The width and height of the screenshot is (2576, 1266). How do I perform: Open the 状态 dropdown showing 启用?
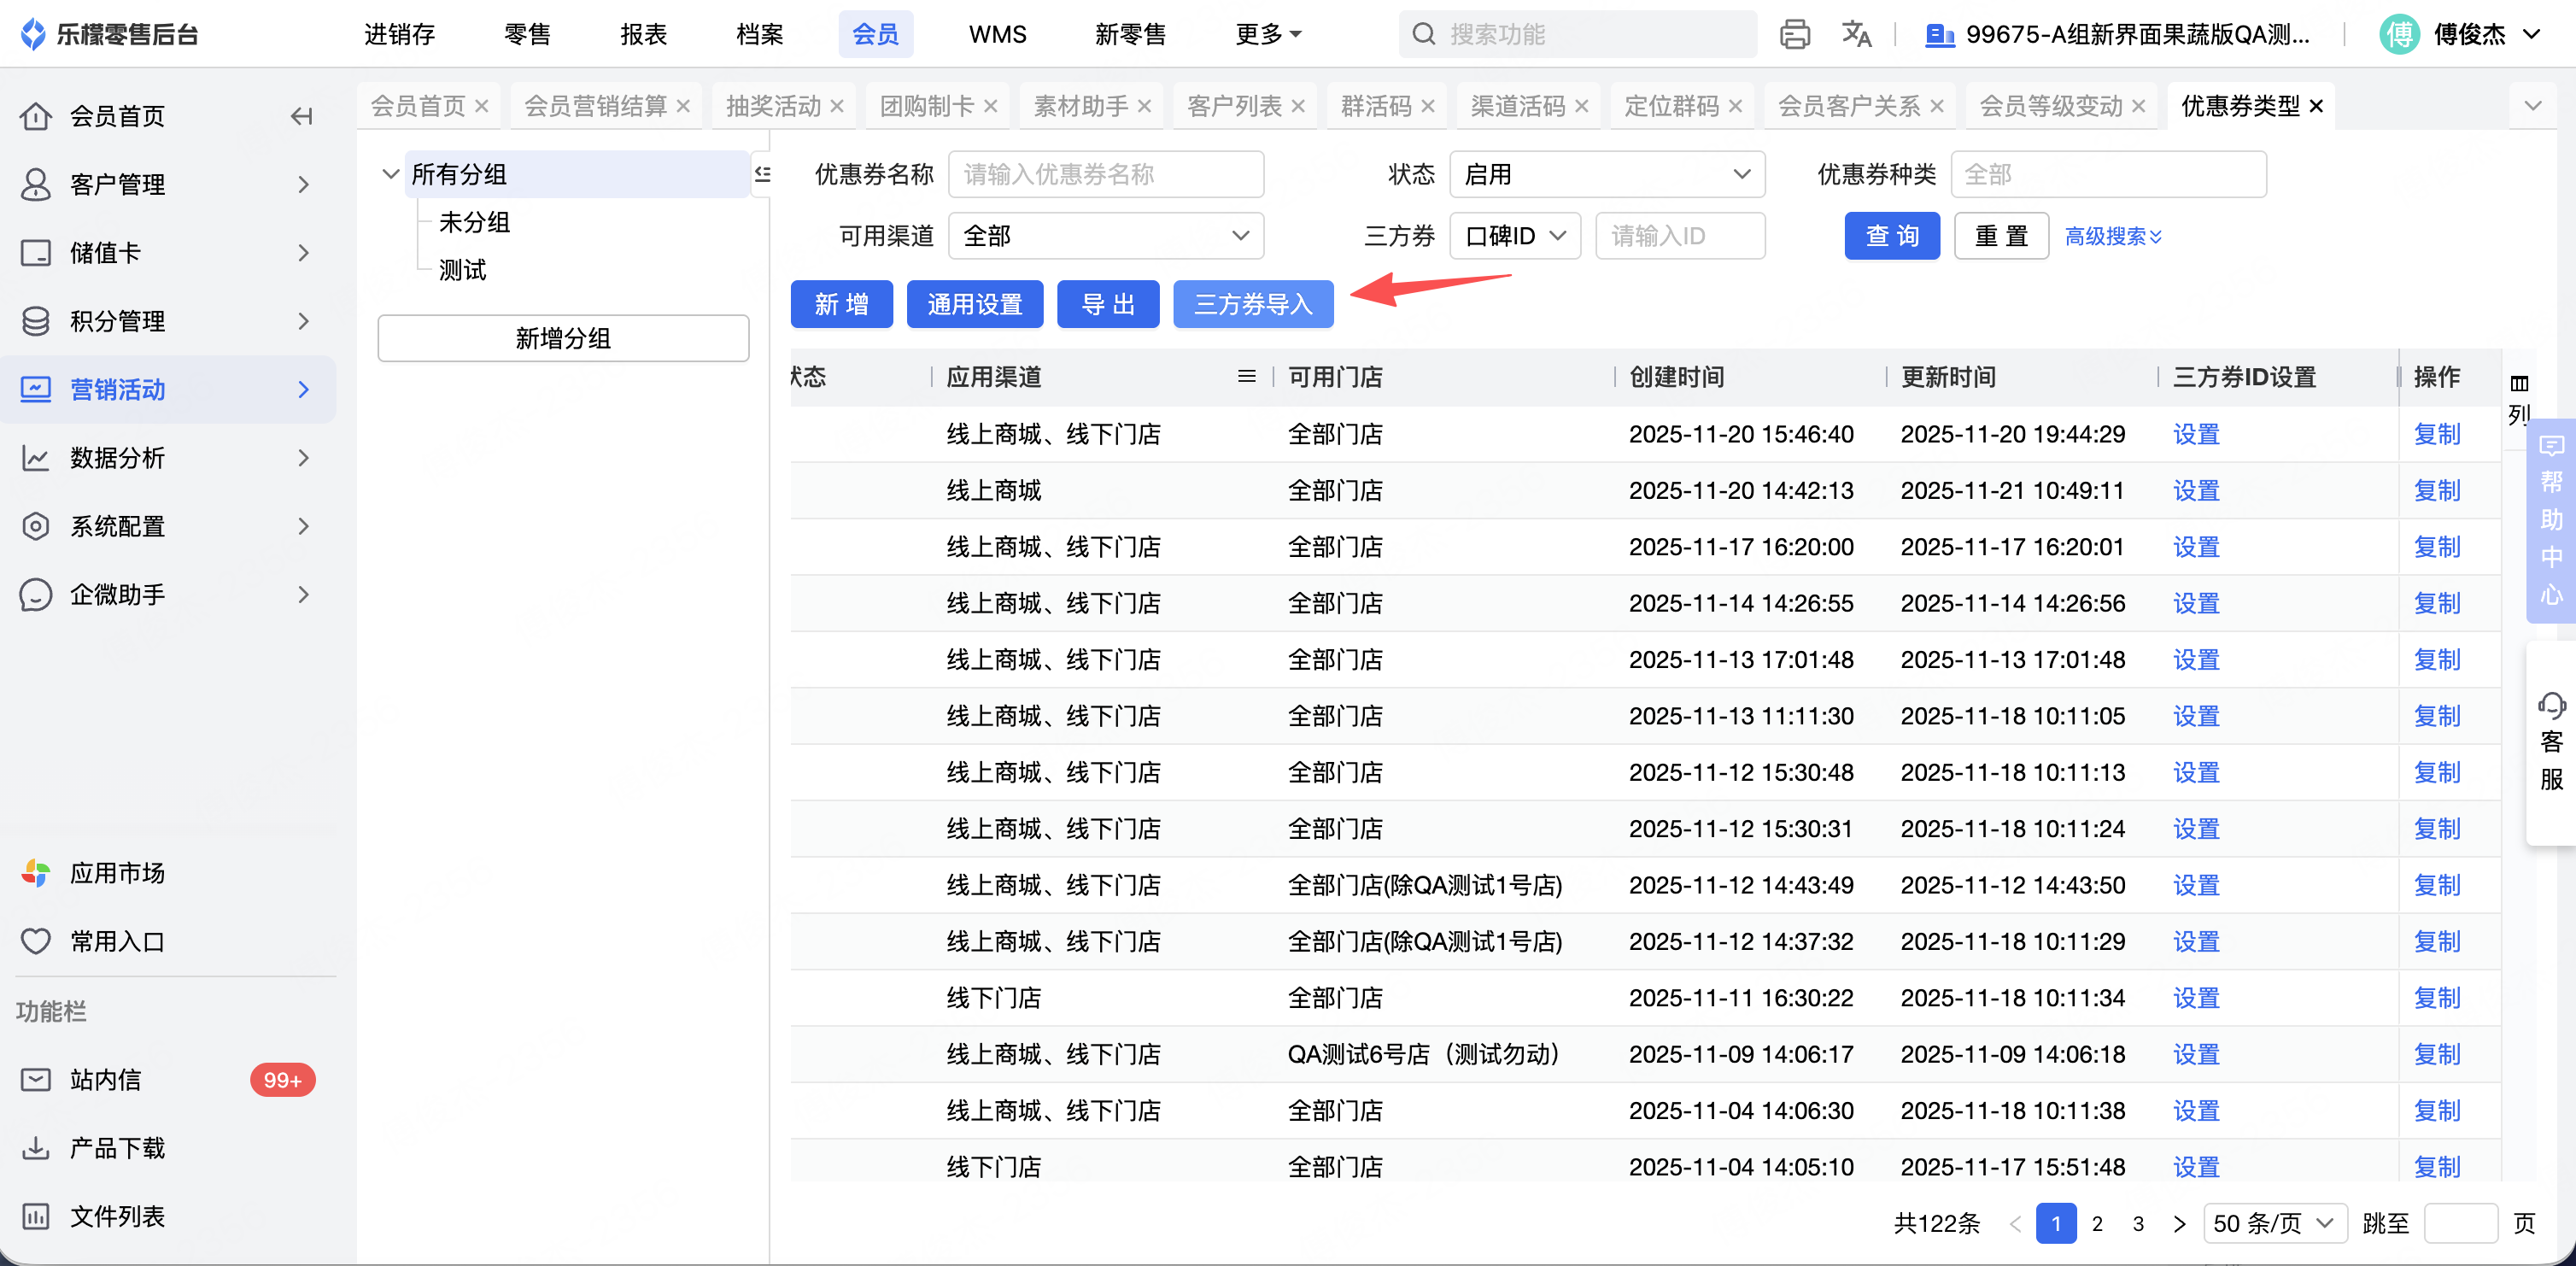point(1606,175)
